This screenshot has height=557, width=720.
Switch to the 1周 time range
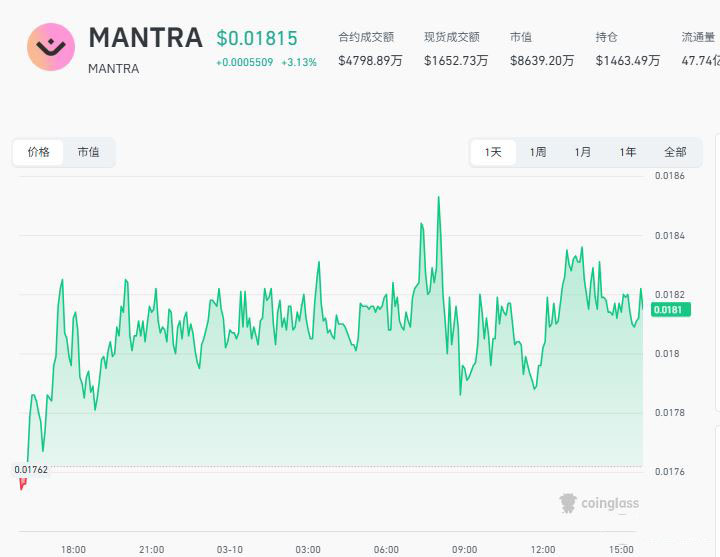coord(538,152)
